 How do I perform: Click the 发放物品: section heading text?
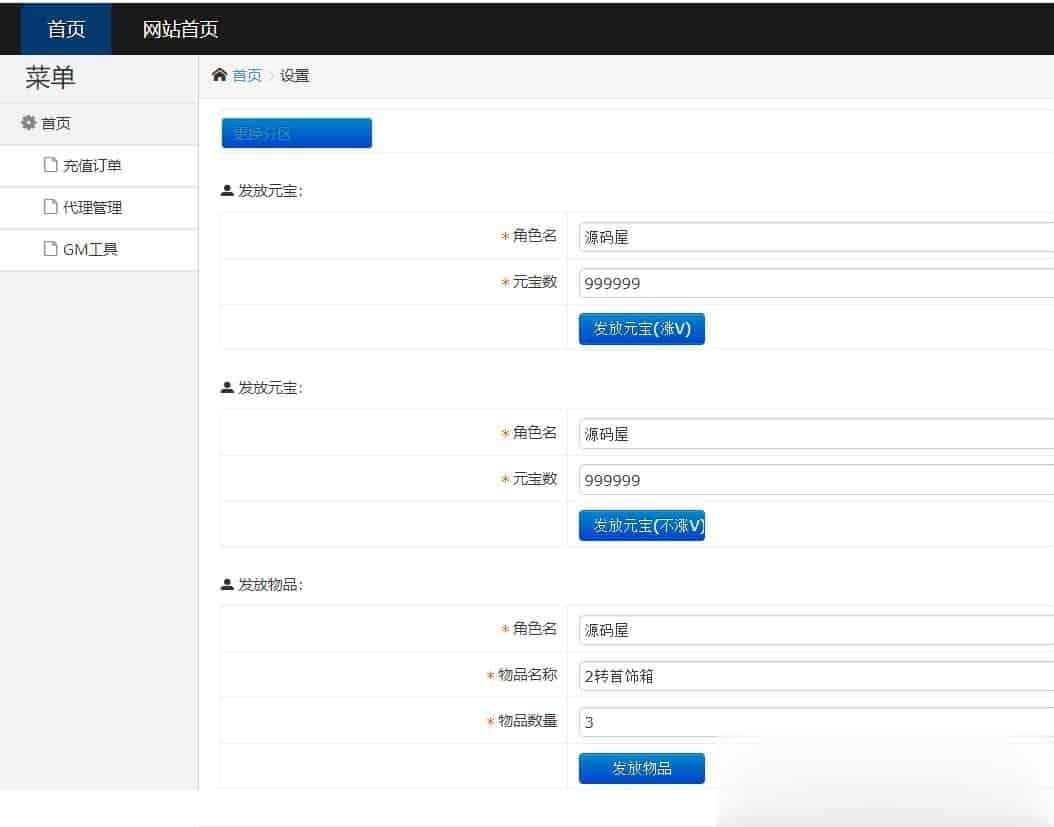(x=271, y=585)
